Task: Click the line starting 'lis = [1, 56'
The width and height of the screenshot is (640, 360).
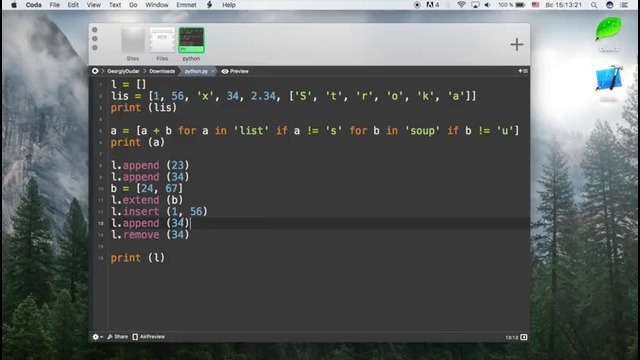Action: pos(293,96)
